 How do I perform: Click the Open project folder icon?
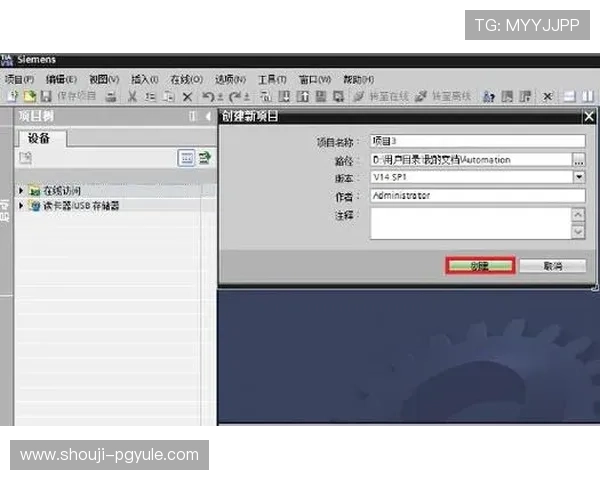(29, 96)
